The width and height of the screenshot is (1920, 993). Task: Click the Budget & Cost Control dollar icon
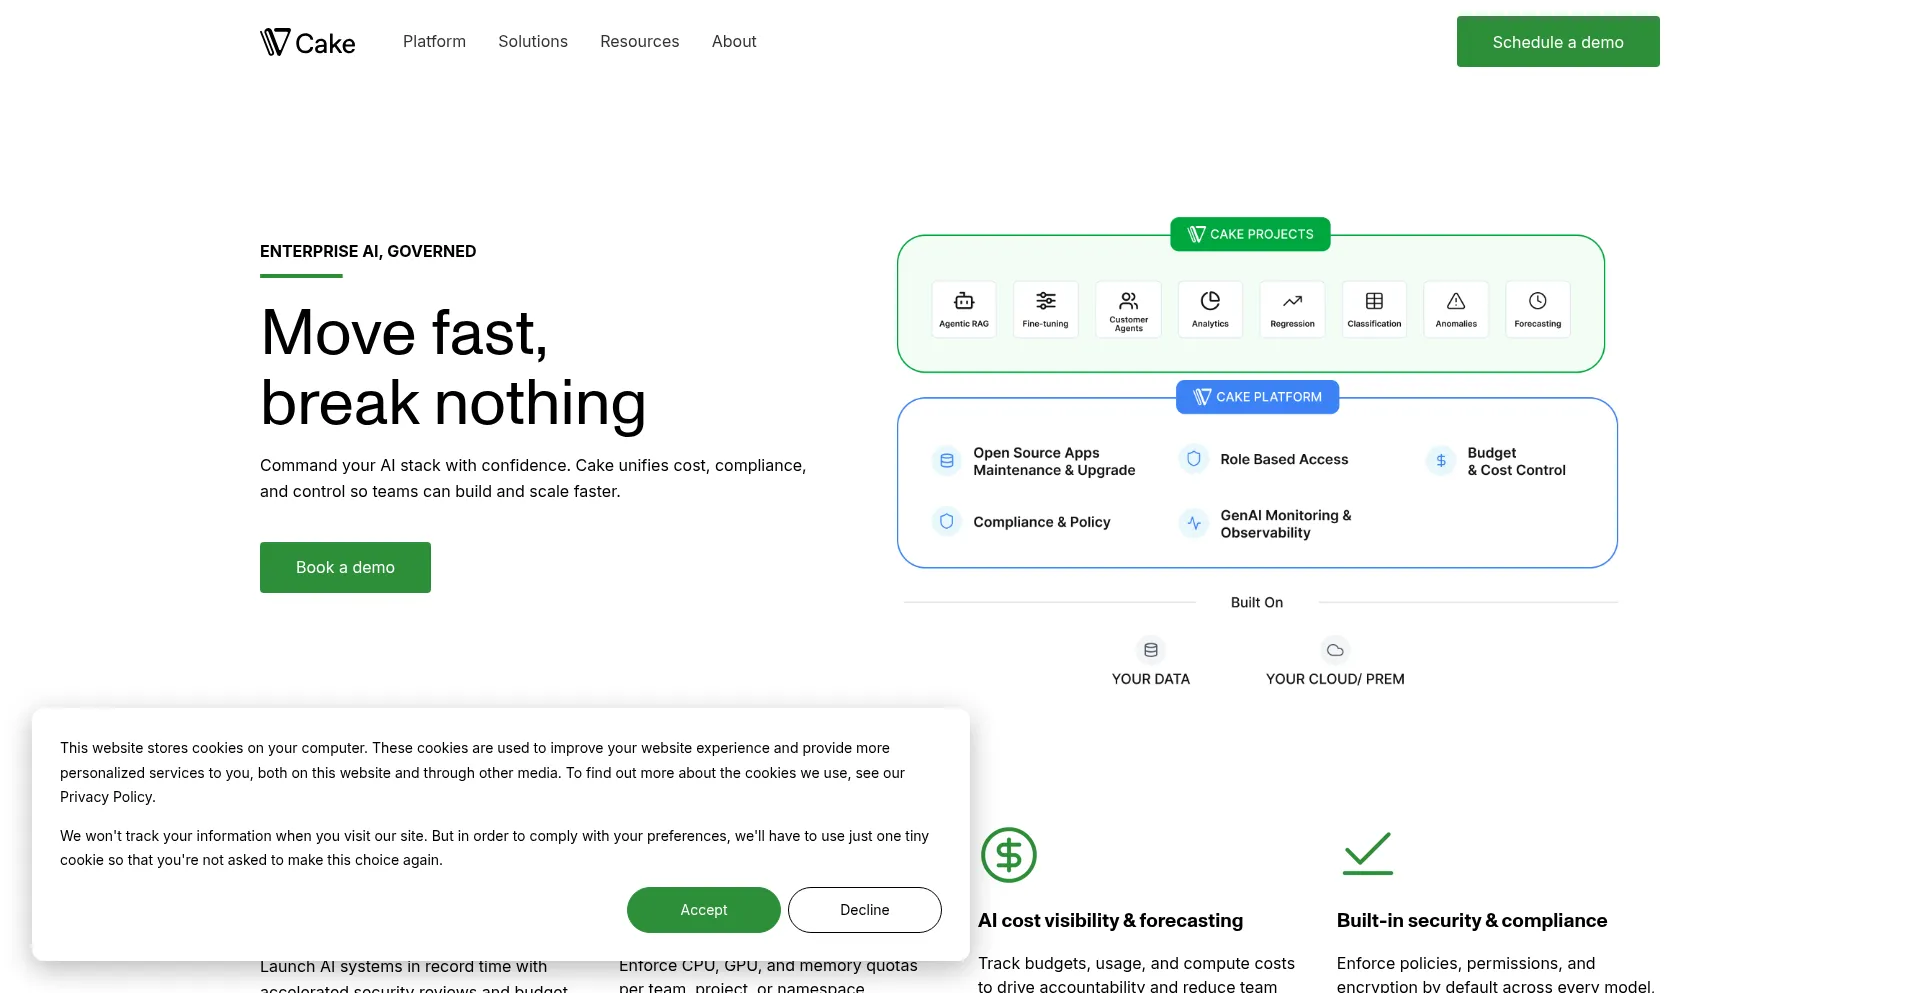click(x=1440, y=461)
